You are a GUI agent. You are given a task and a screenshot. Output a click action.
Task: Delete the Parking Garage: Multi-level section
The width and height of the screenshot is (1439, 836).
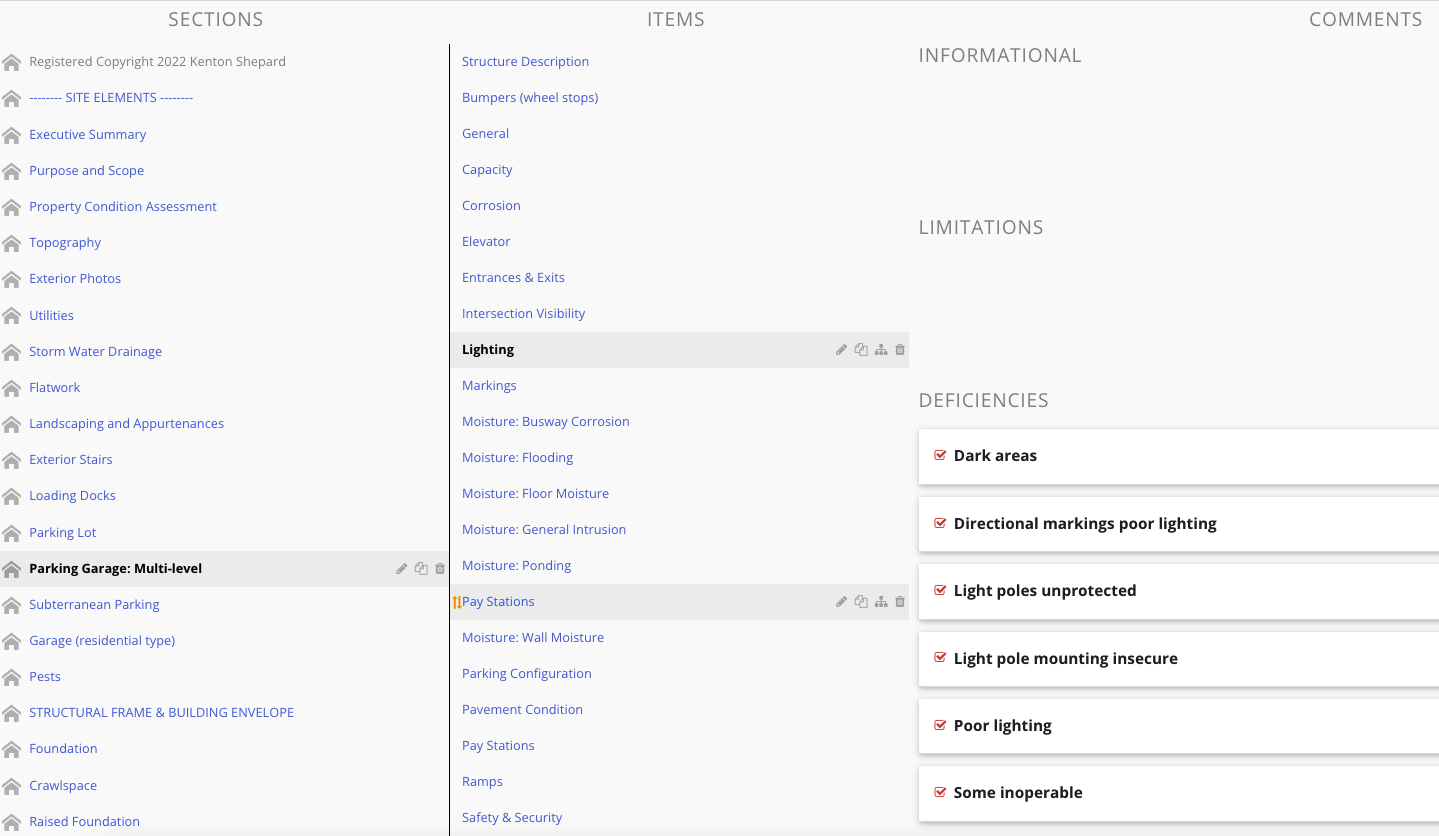click(x=440, y=569)
